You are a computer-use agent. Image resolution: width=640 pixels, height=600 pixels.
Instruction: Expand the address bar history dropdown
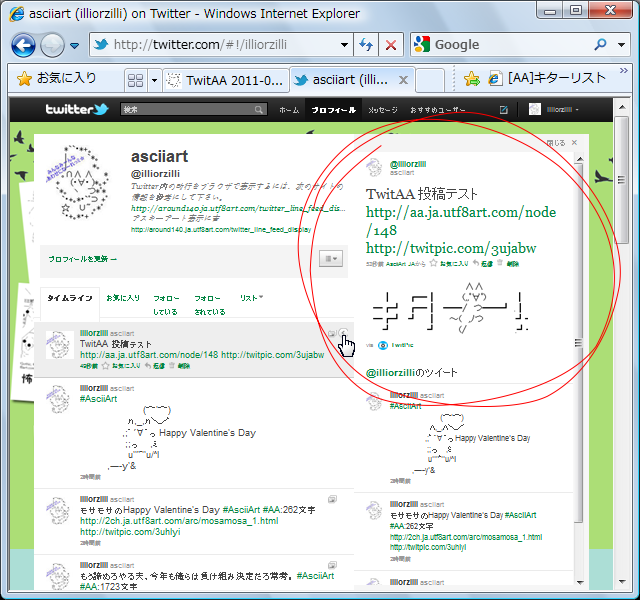pyautogui.click(x=344, y=44)
